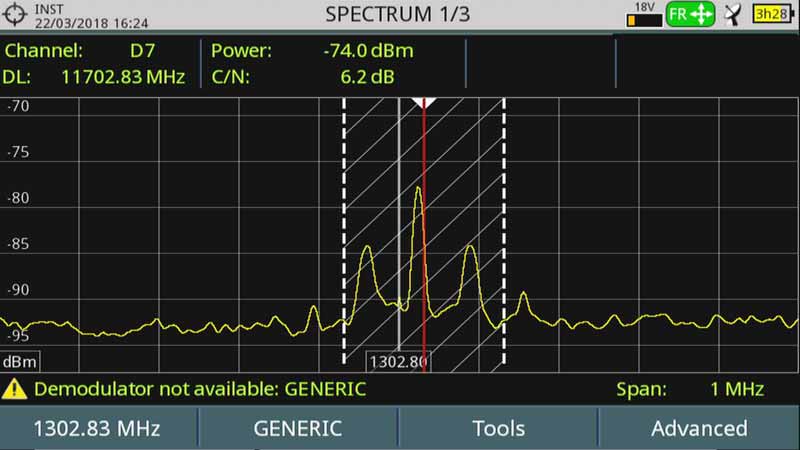The image size is (800, 450).
Task: Click the left dashed bandwidth boundary line
Action: (344, 231)
